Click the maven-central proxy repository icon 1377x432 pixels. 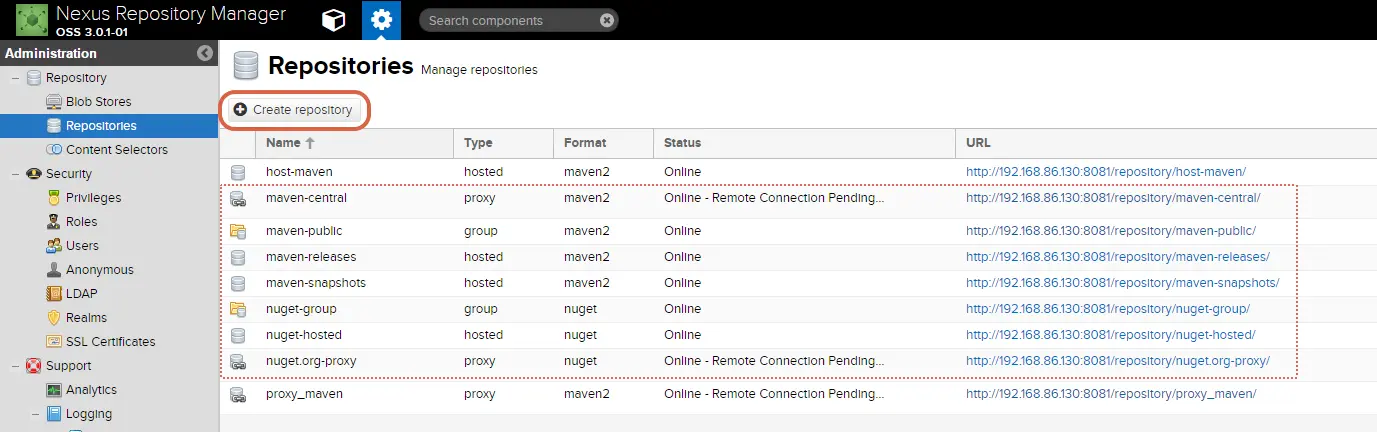point(238,198)
